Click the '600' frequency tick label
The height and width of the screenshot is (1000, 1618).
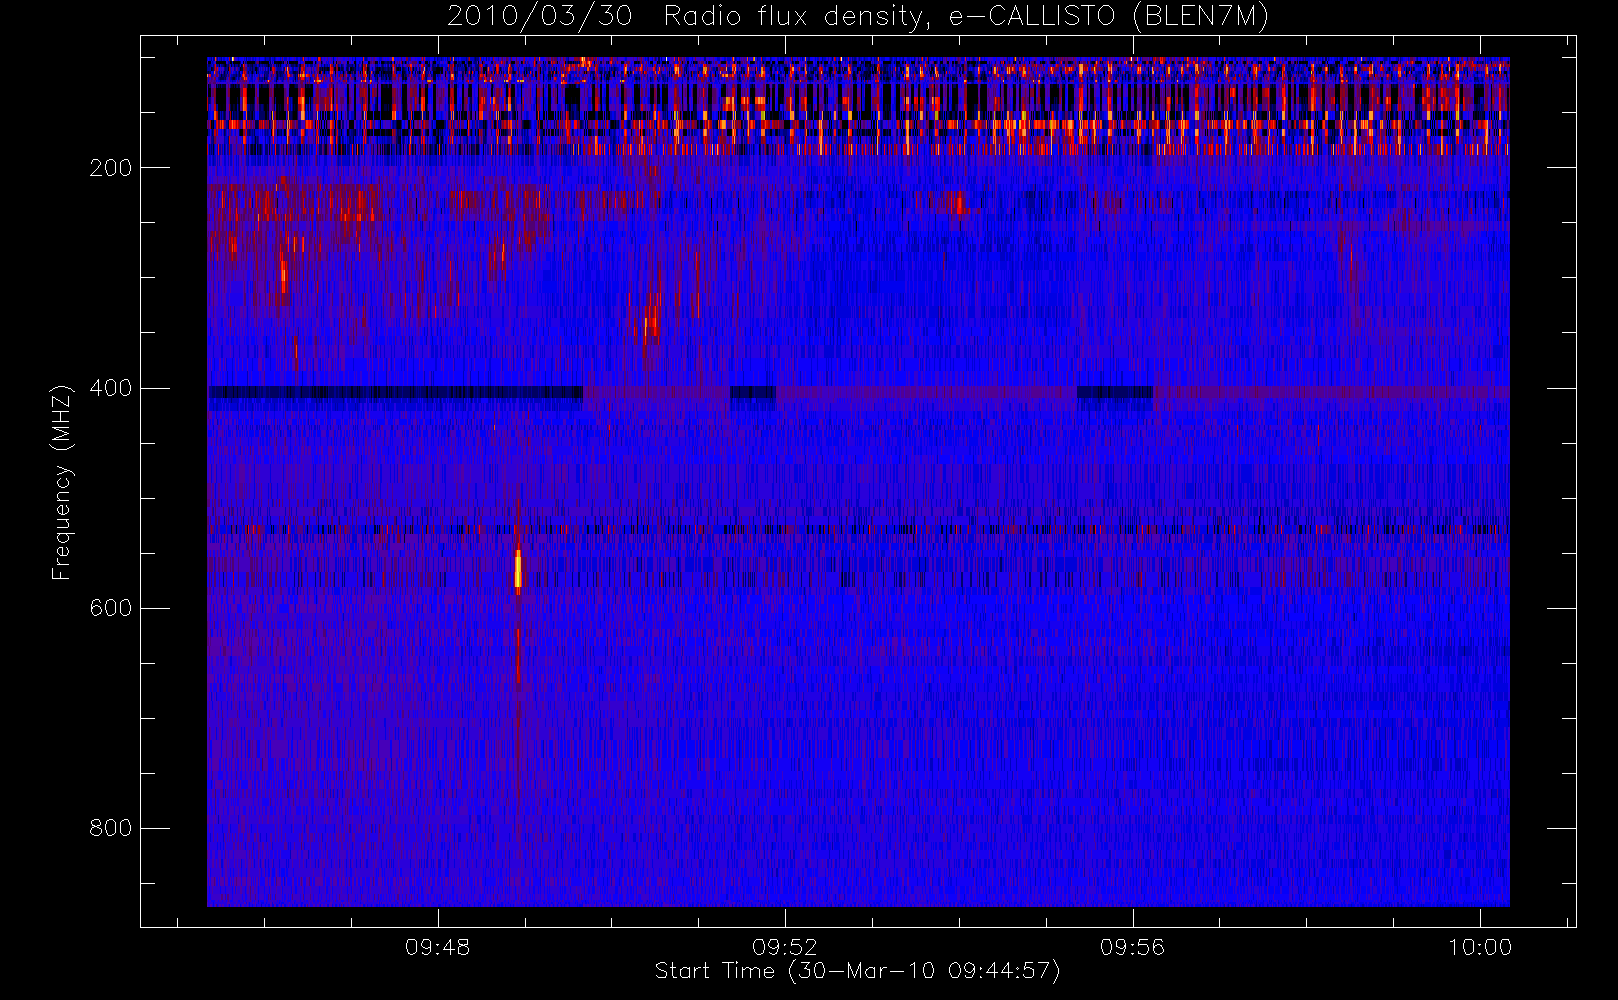111,608
